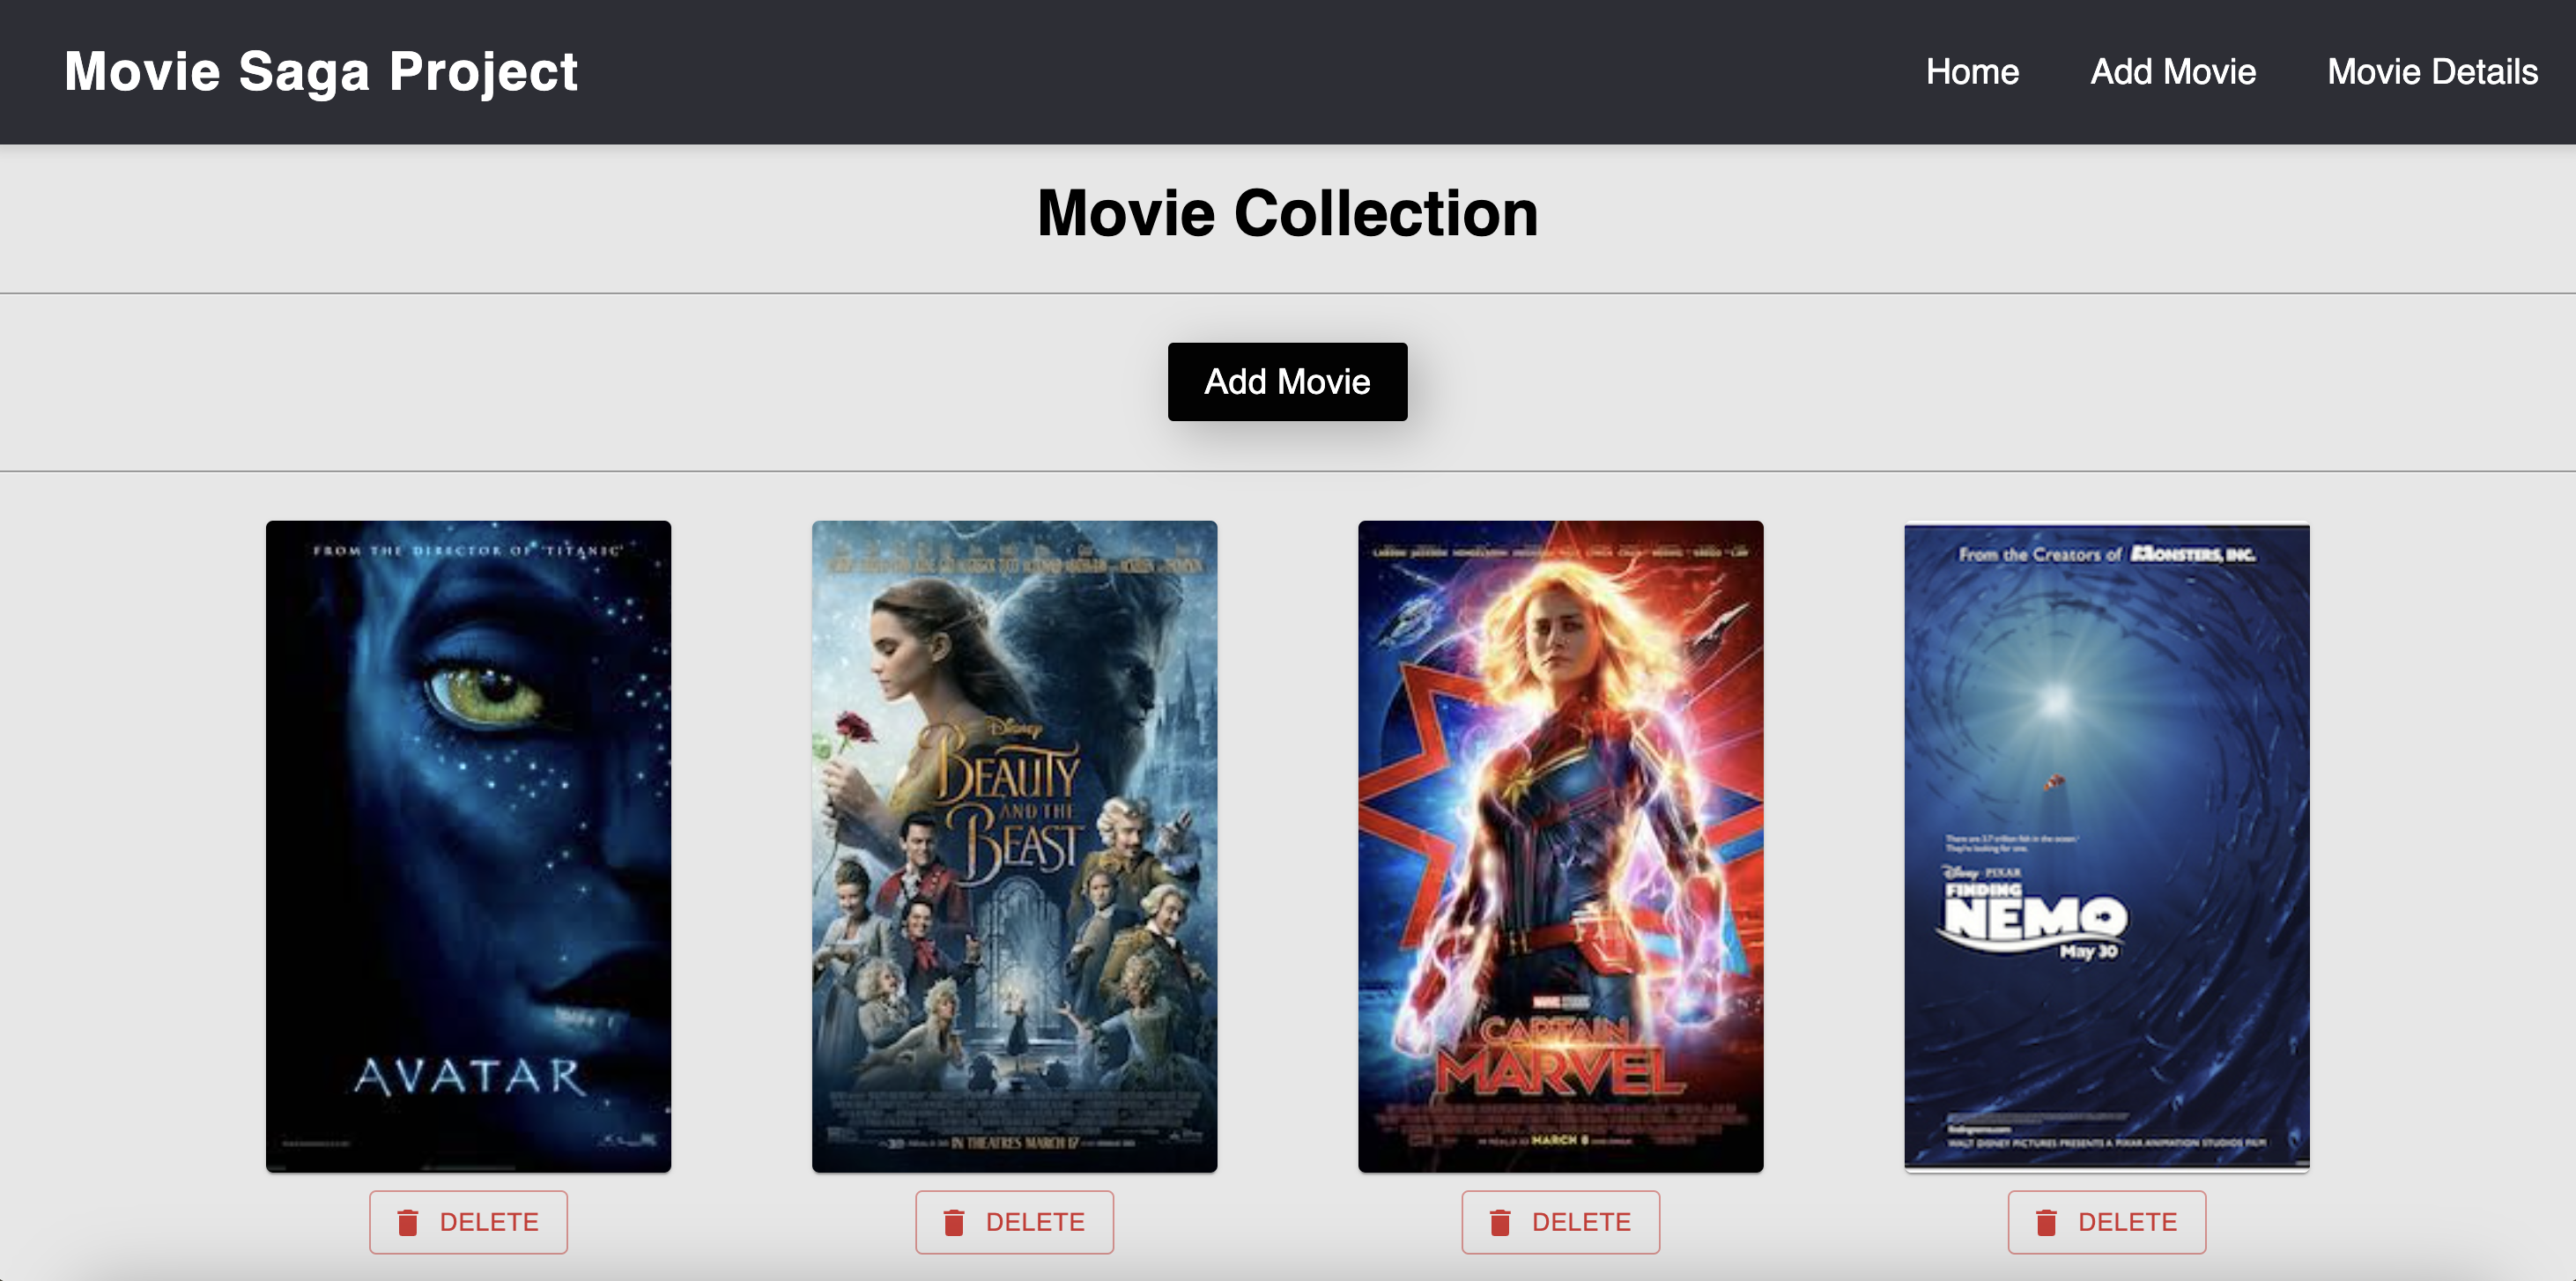Go to Movie Details nav link
Screen dimensions: 2576x1281
(2432, 72)
